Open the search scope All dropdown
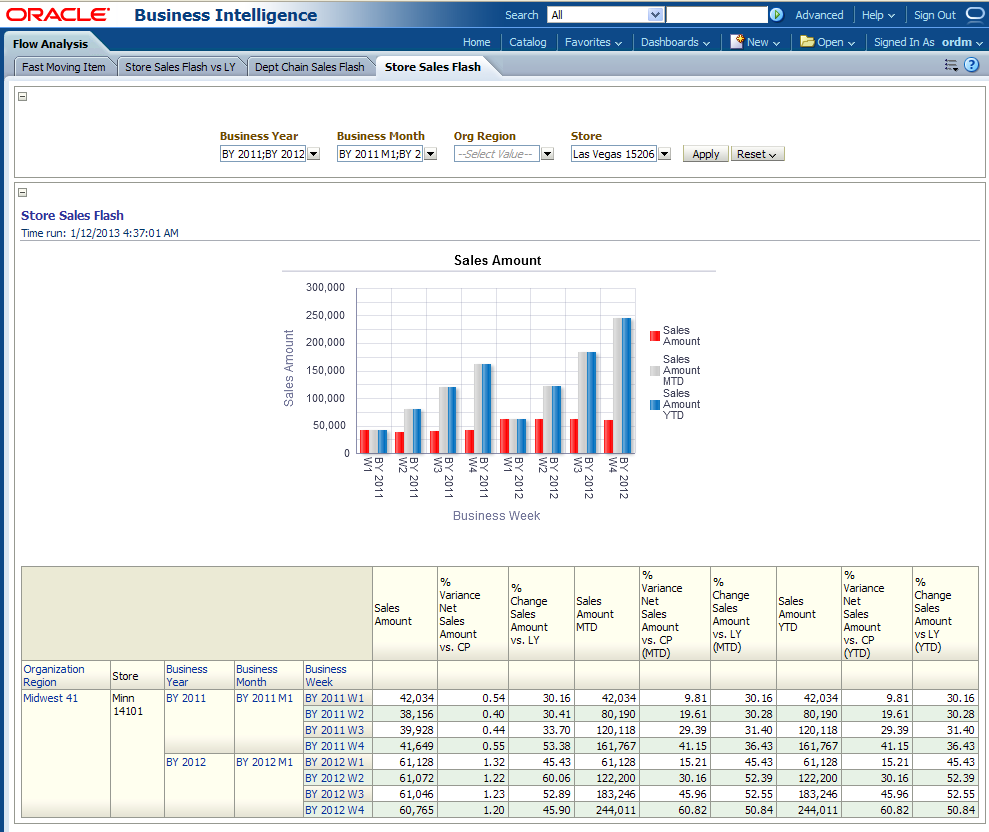This screenshot has height=832, width=989. tap(656, 15)
